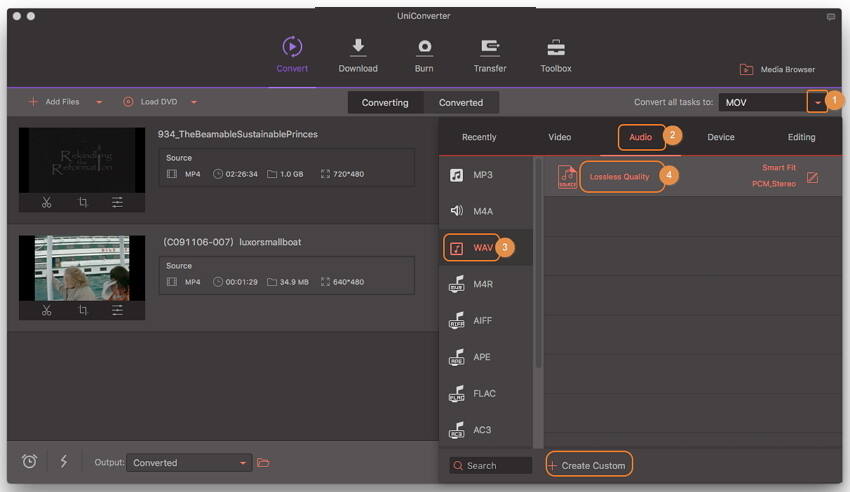This screenshot has height=492, width=850.
Task: Click the 720*480 resolution value
Action: point(349,174)
